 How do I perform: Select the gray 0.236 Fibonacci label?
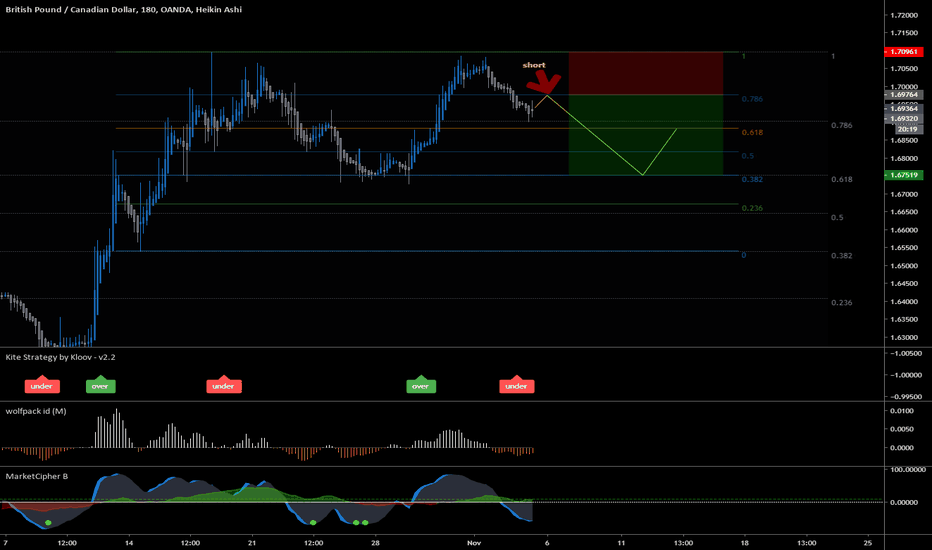[x=841, y=303]
